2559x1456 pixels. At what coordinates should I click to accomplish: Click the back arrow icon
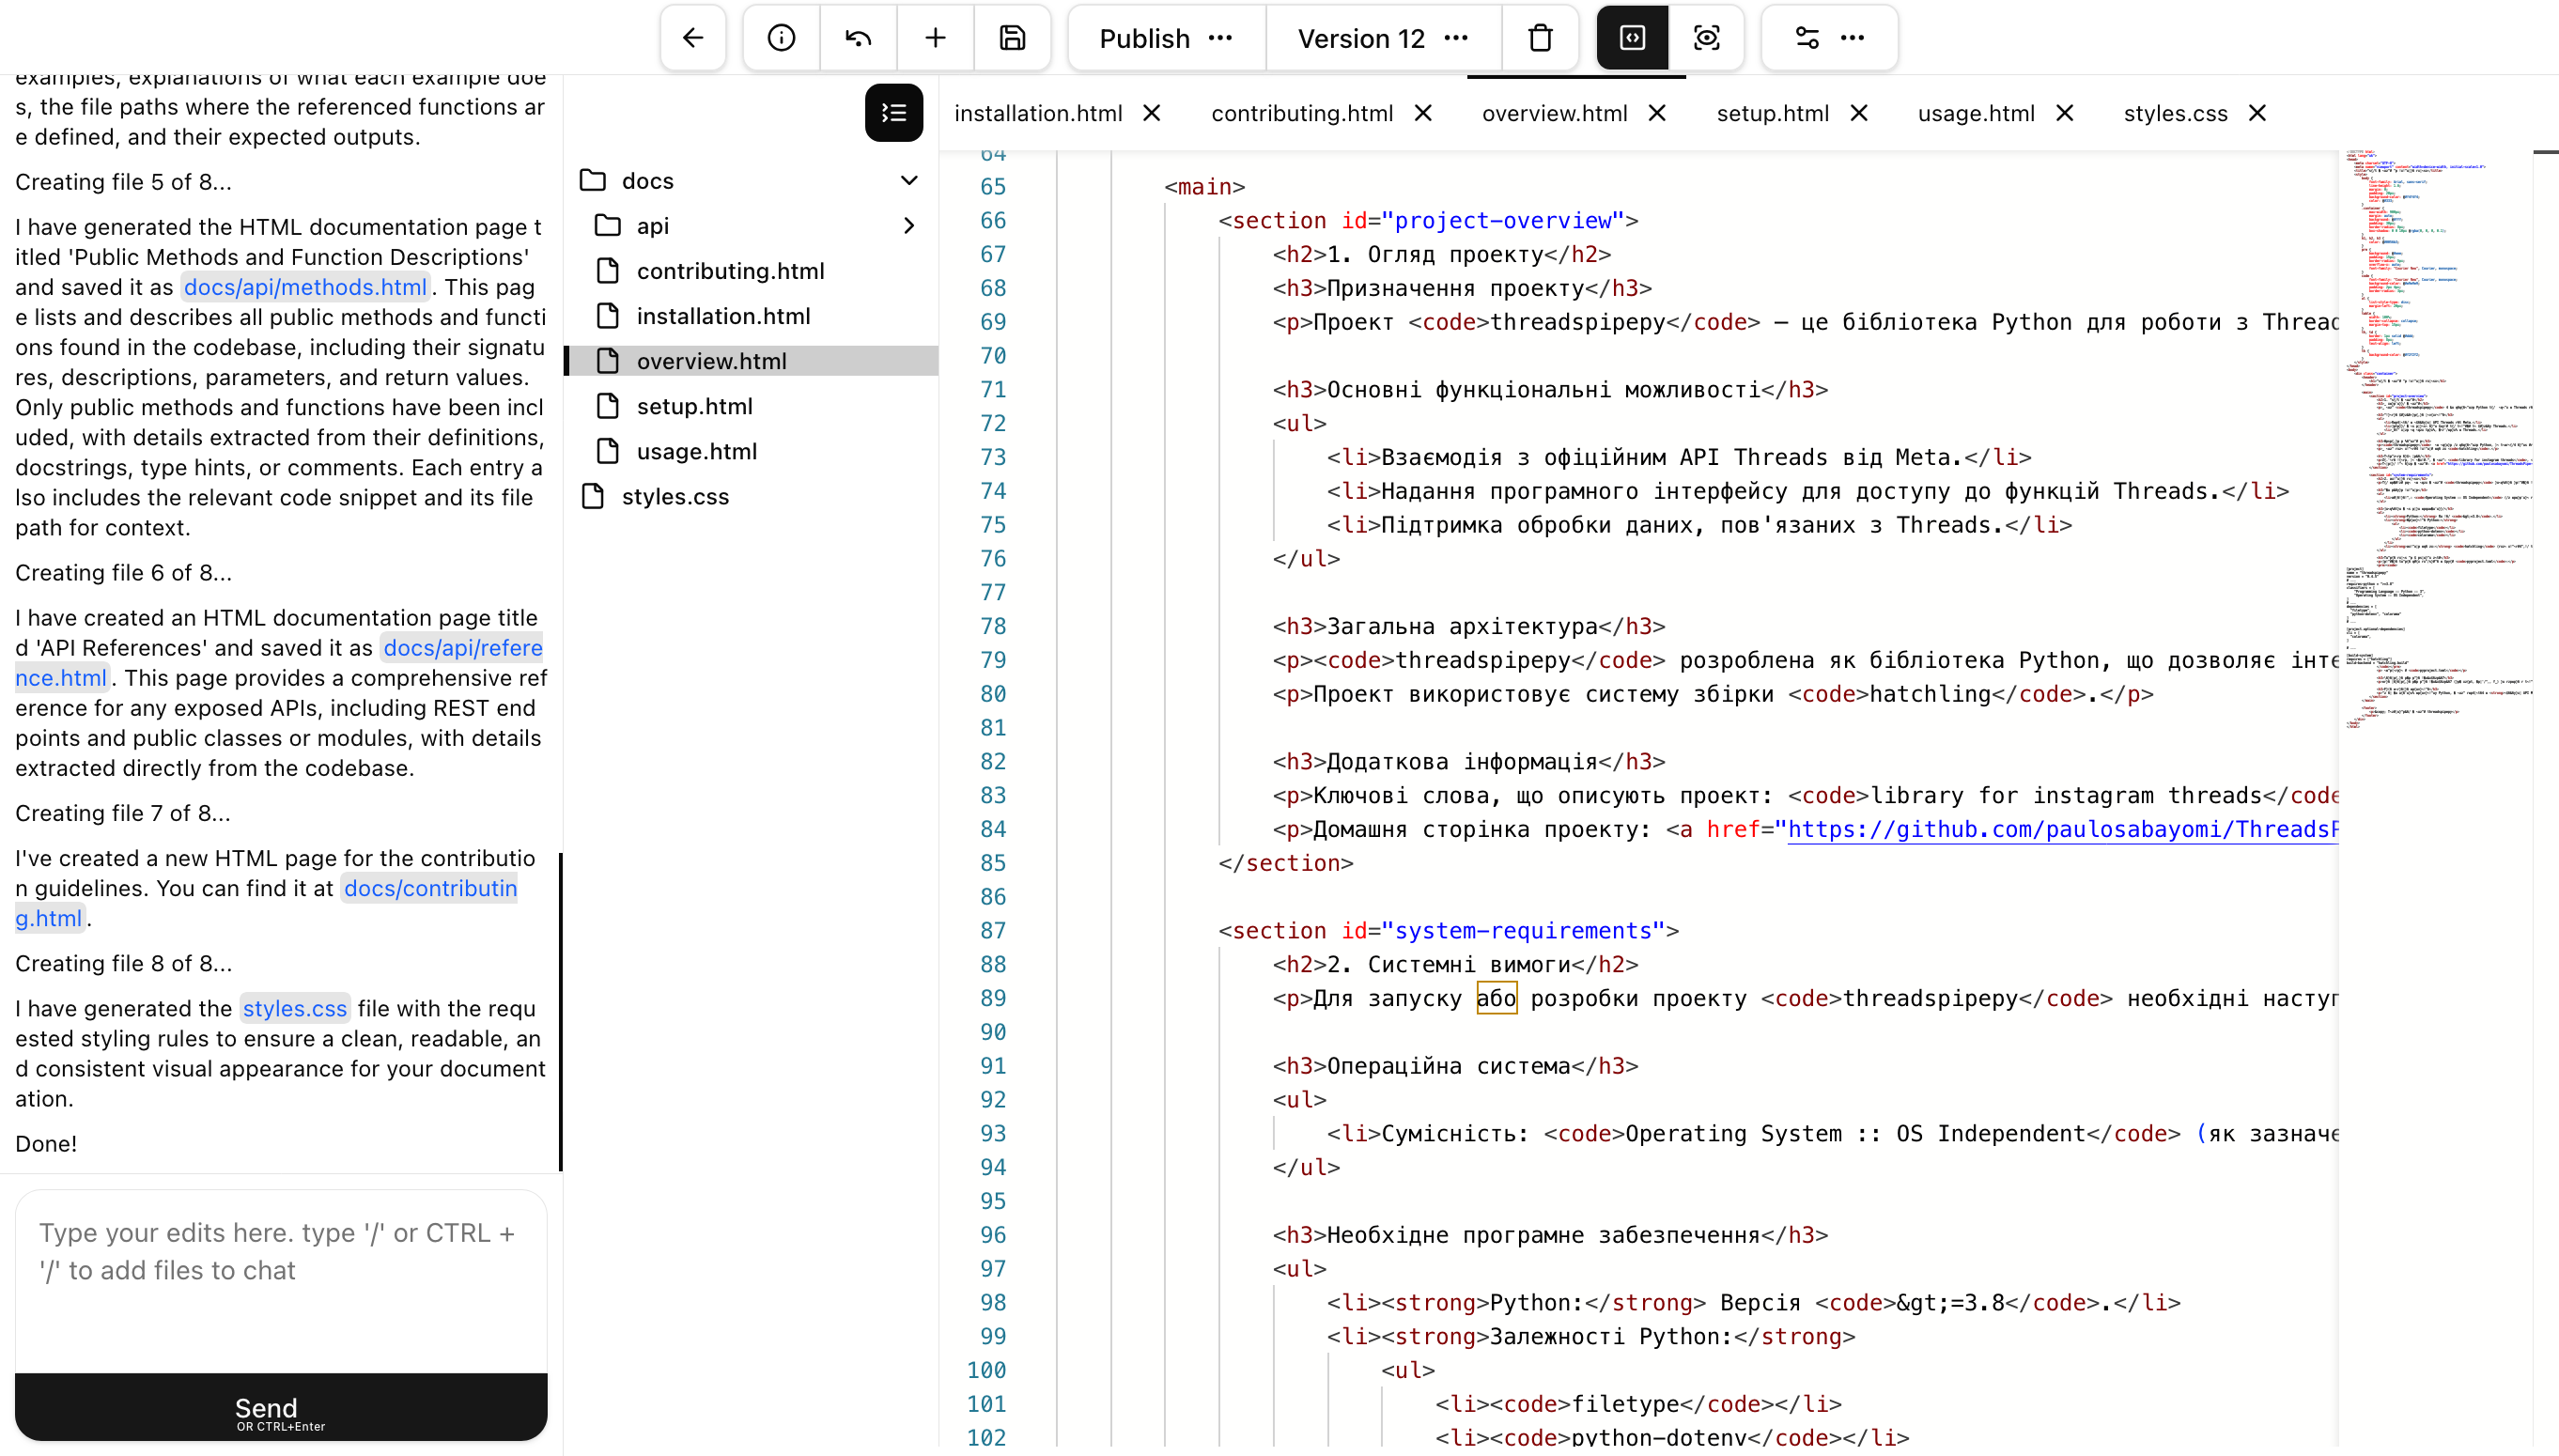point(692,37)
